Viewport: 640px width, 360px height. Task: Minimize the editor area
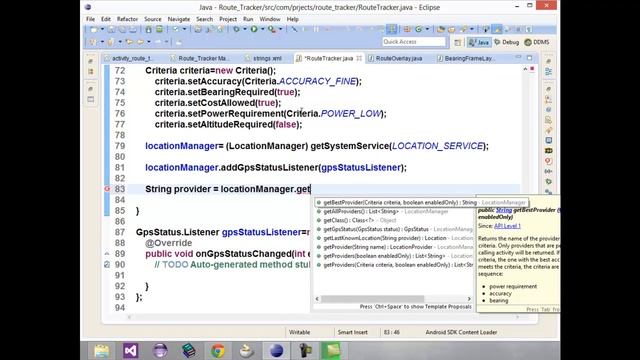(x=518, y=58)
